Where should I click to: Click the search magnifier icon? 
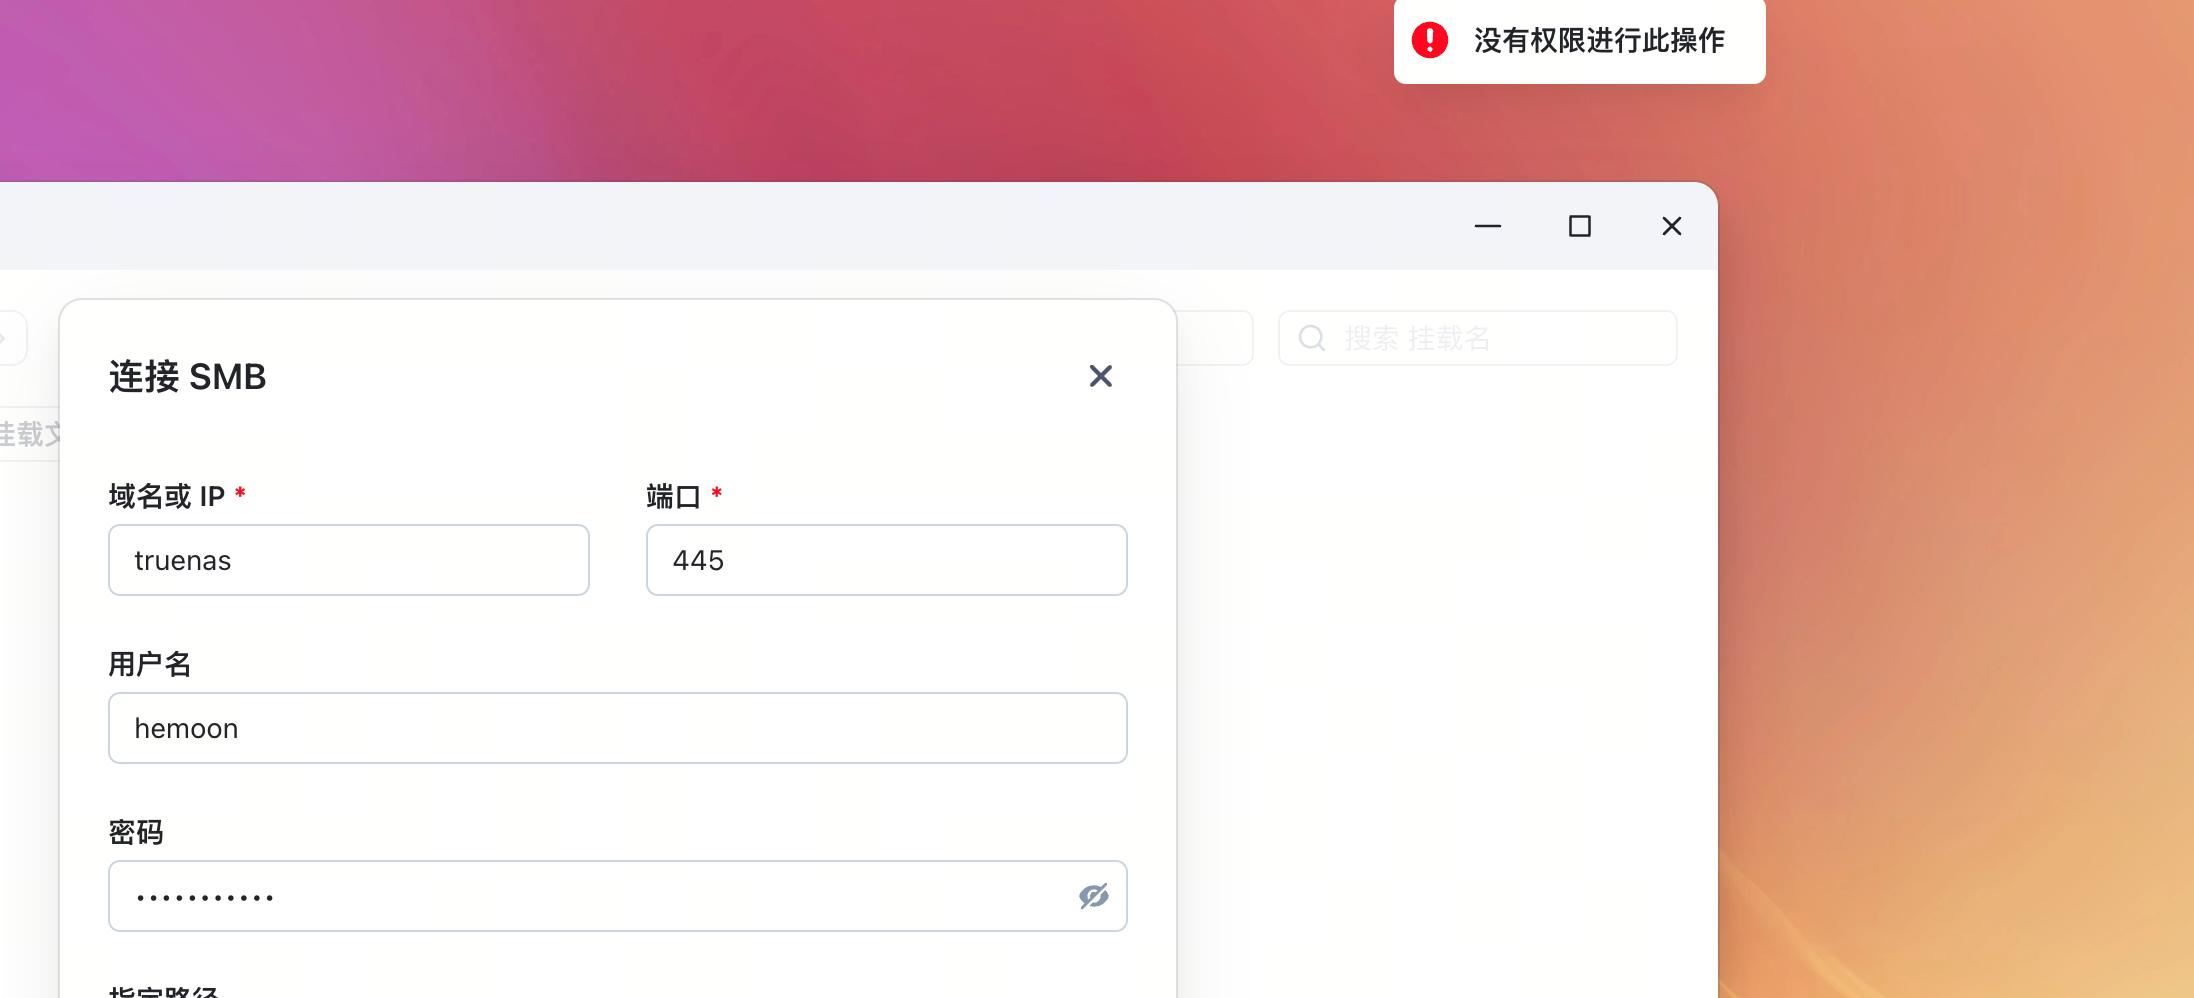1312,338
